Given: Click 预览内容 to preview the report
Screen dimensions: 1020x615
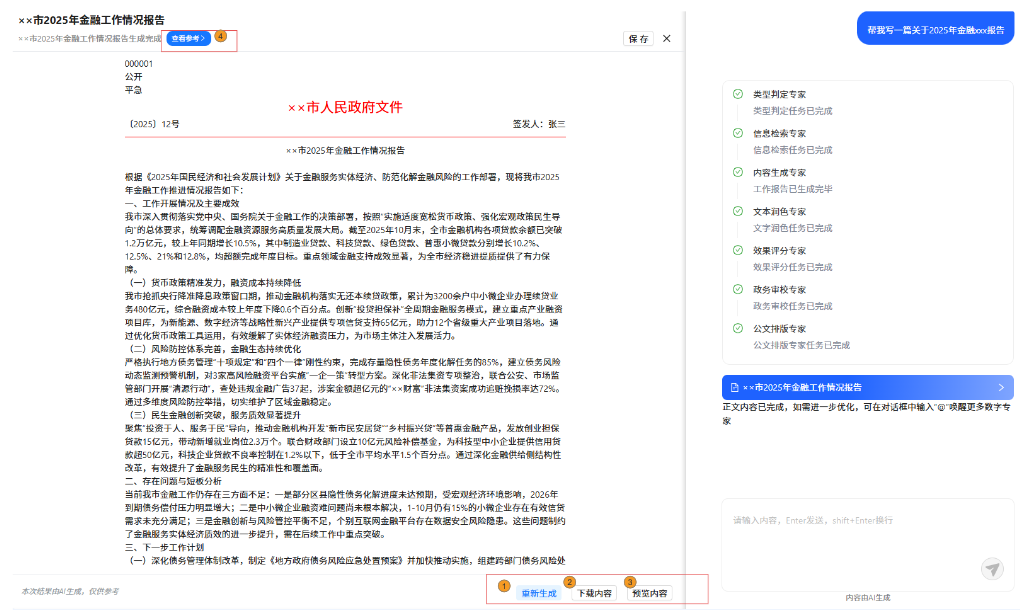Looking at the screenshot, I should [x=650, y=593].
